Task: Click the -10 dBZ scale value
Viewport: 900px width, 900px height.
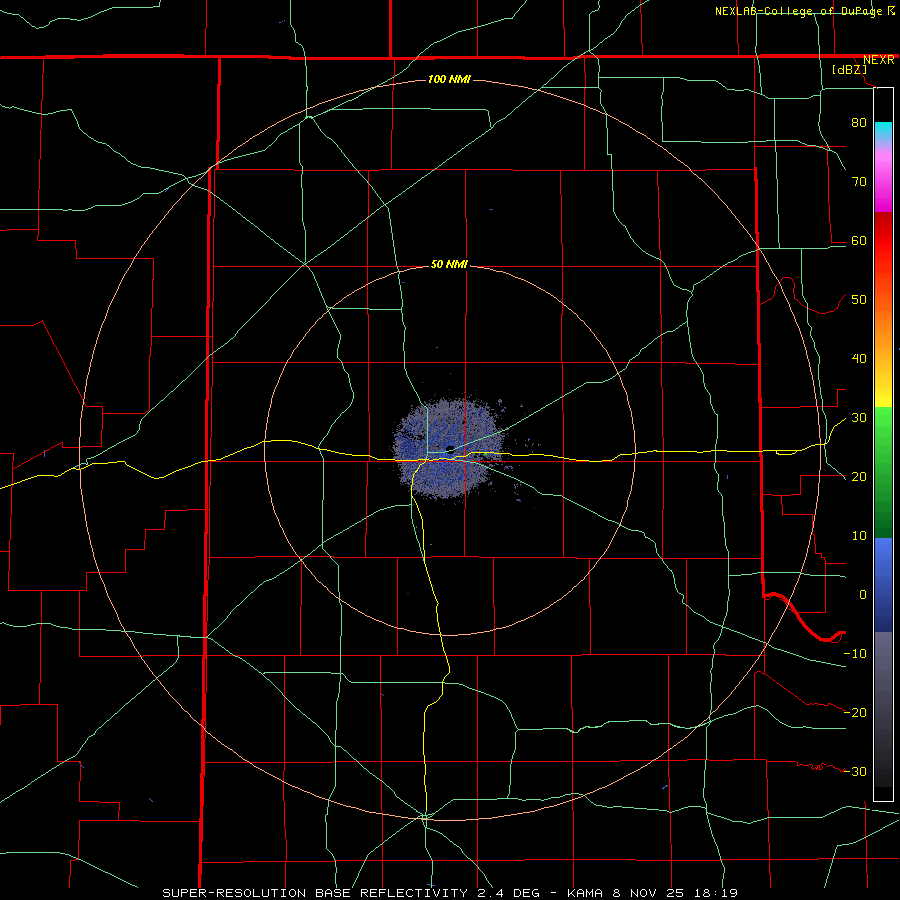Action: click(x=855, y=653)
